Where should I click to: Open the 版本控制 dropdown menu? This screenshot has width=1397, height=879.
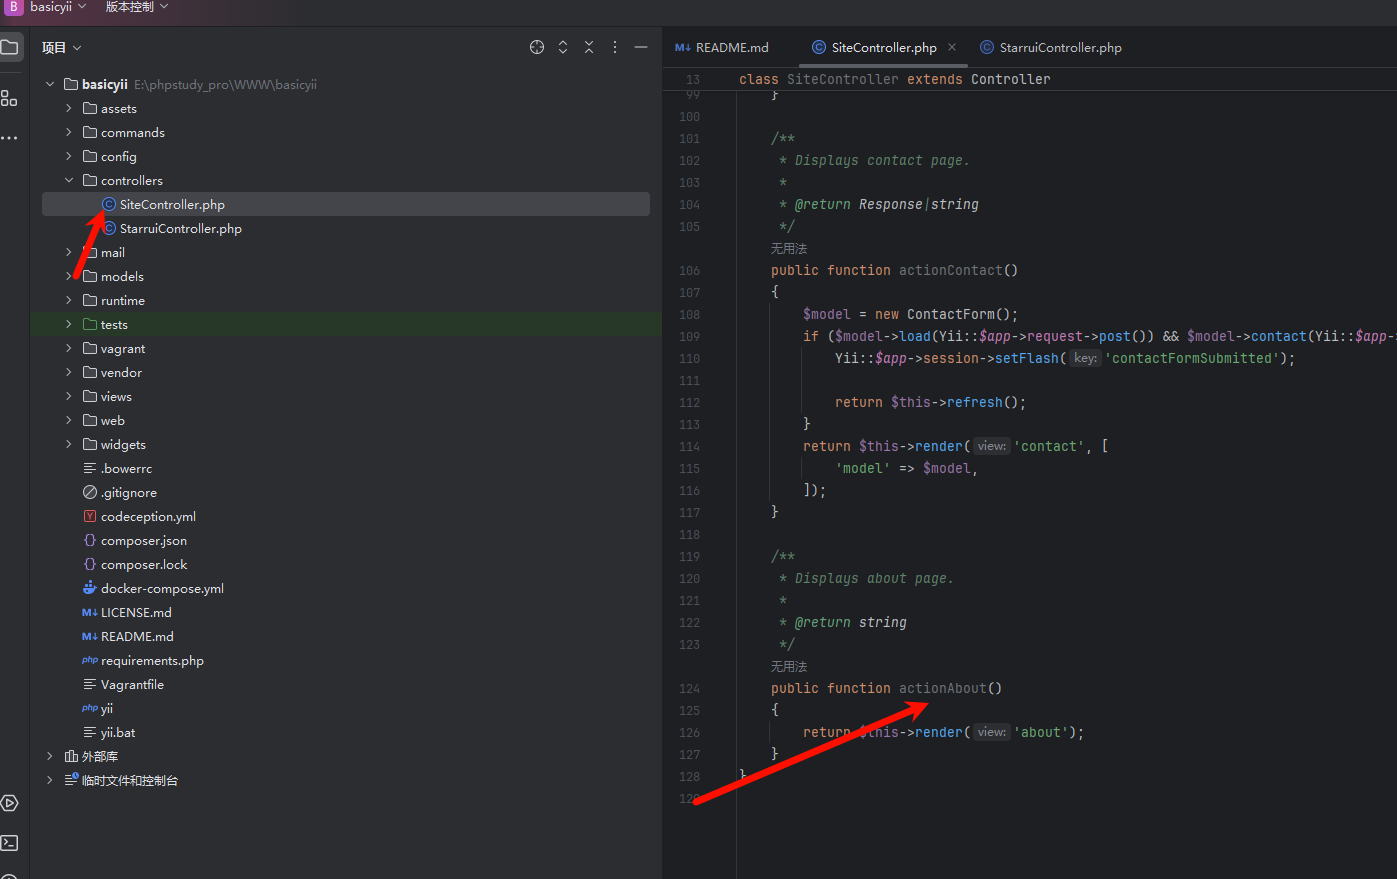[x=137, y=7]
